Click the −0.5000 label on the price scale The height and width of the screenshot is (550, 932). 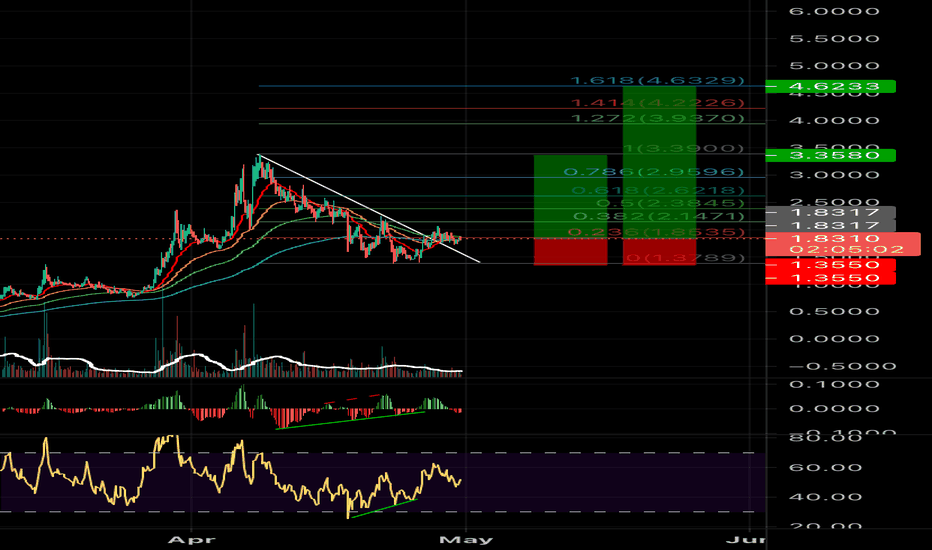click(x=842, y=366)
